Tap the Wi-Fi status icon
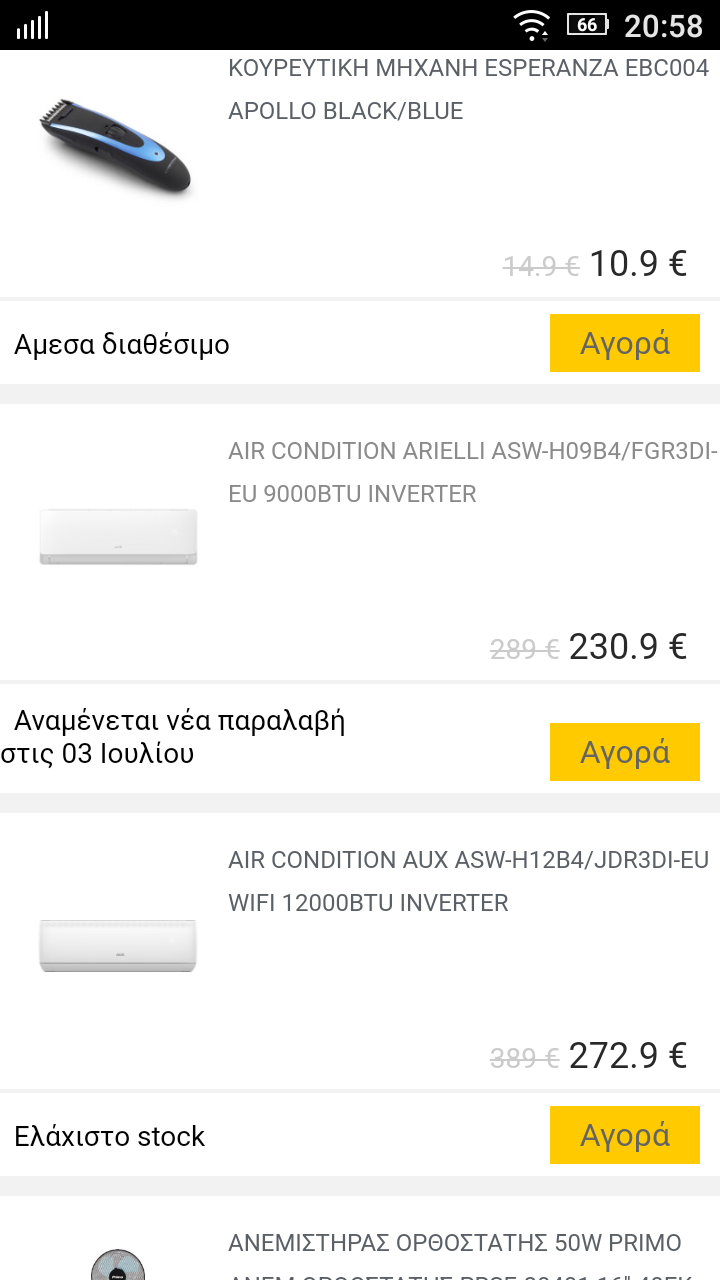 pyautogui.click(x=531, y=25)
